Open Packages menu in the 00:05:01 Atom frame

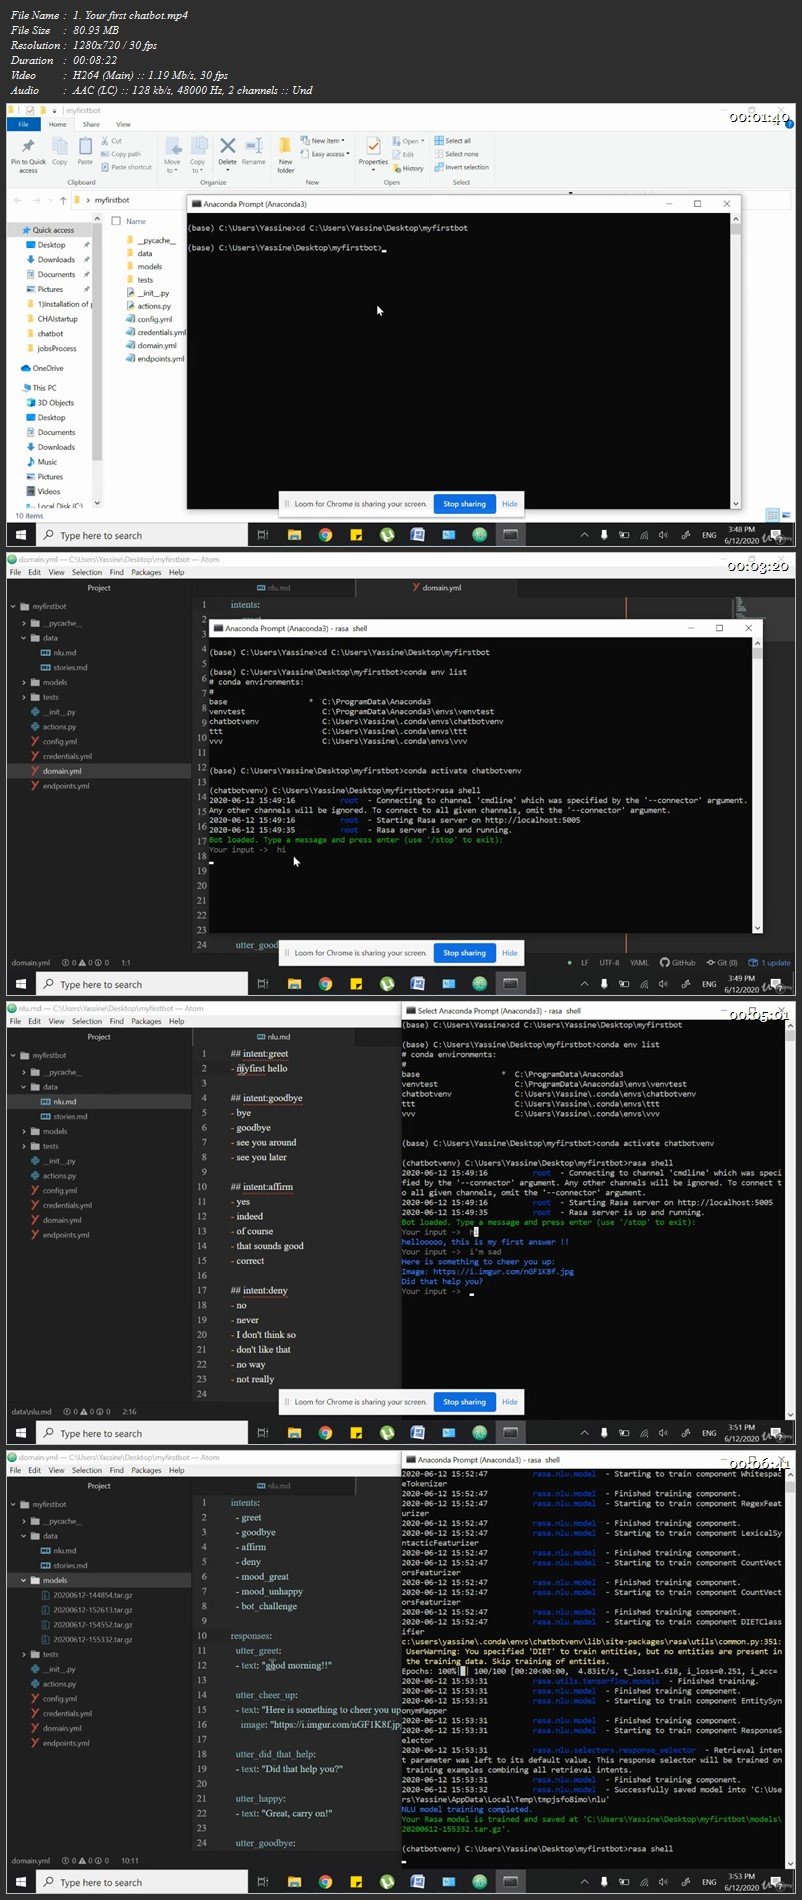146,1021
